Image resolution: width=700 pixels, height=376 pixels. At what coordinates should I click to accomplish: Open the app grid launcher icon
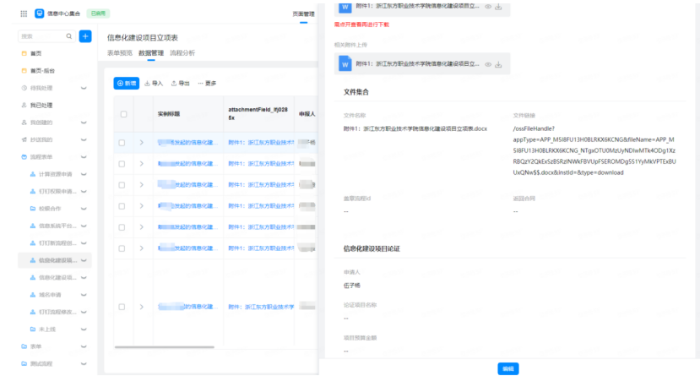(x=24, y=13)
